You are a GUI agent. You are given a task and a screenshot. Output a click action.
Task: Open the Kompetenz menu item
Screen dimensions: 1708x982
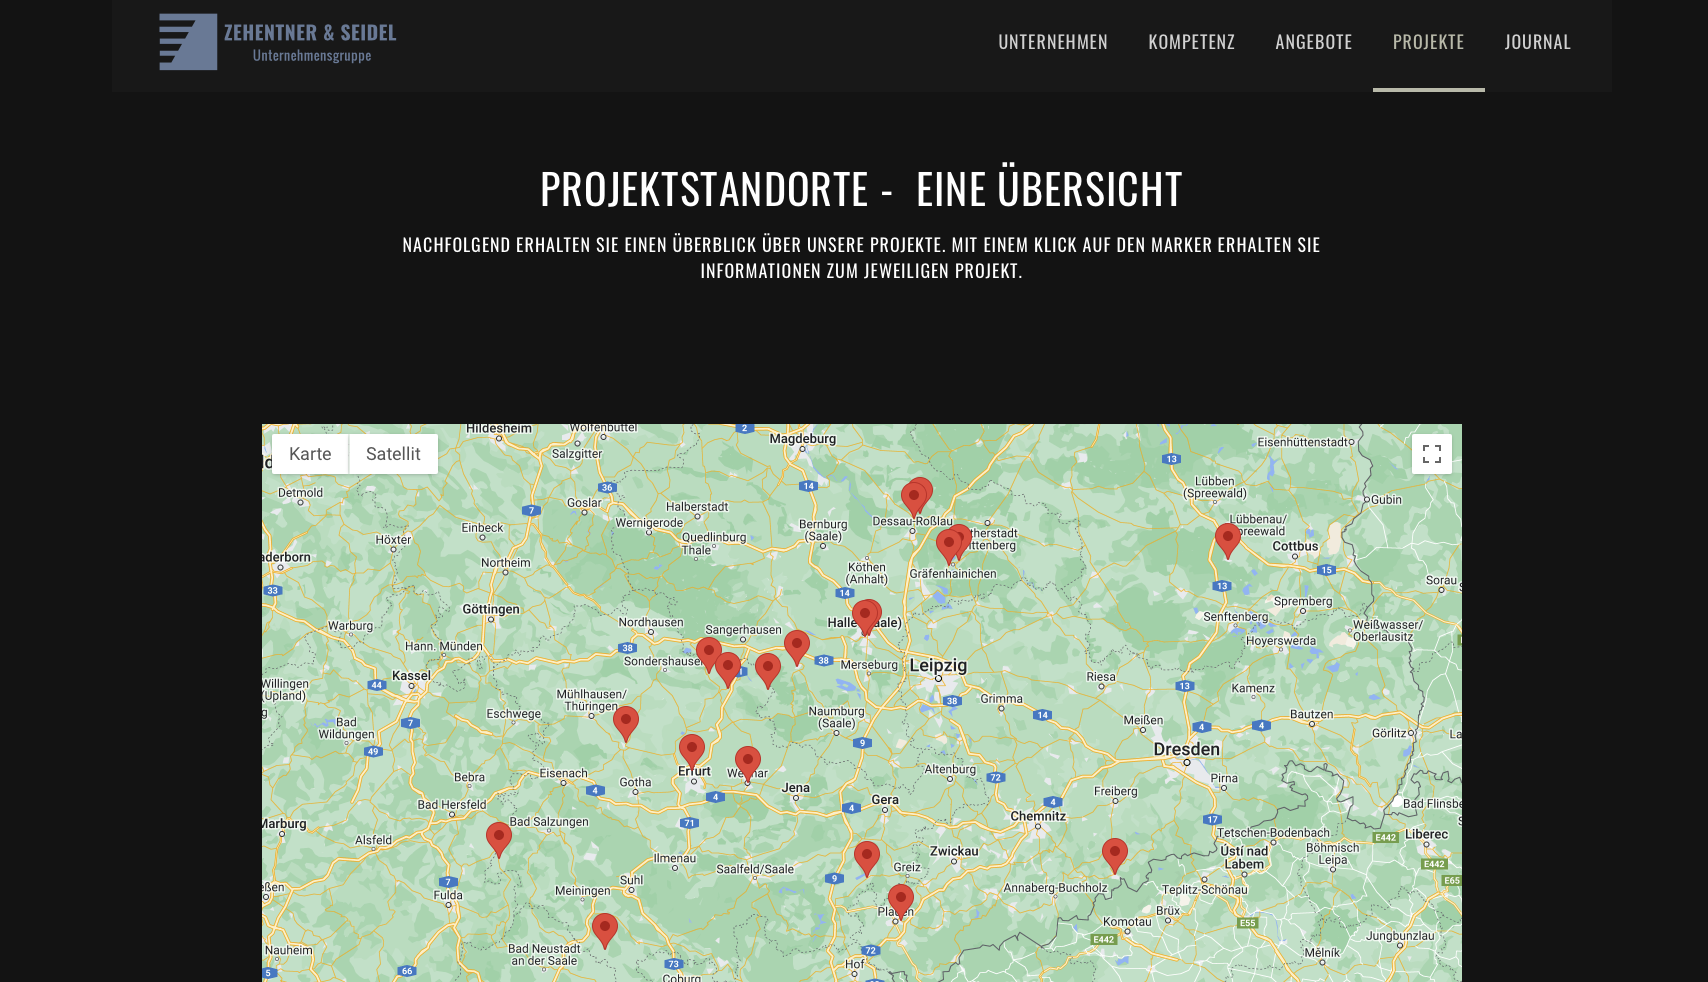[x=1191, y=42]
